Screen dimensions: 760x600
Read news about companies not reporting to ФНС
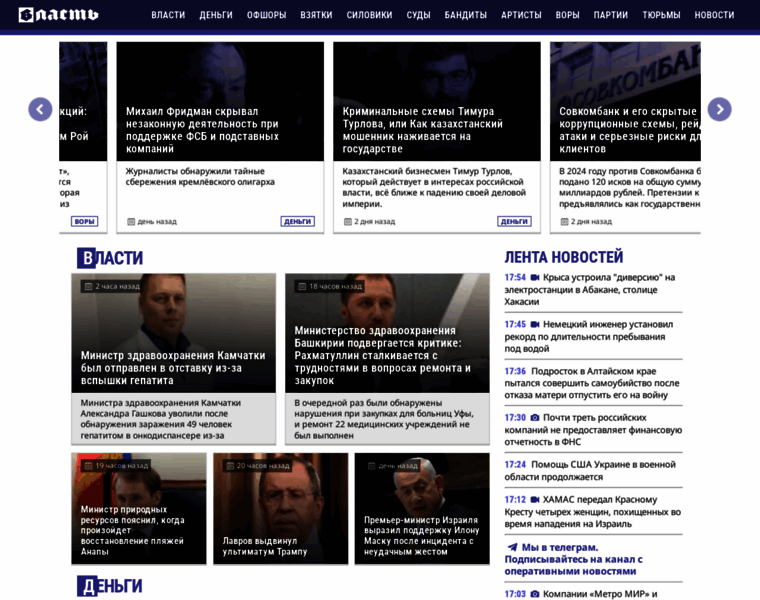pos(593,430)
